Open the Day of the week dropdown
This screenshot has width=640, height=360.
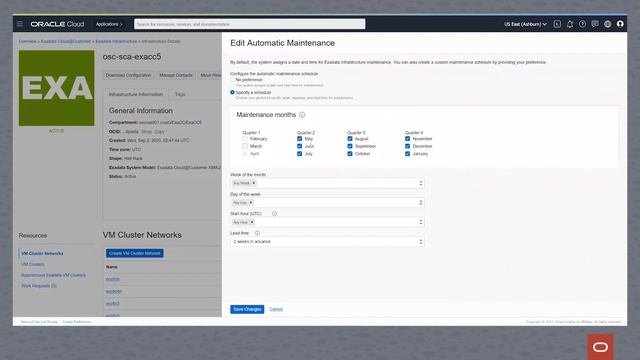[x=327, y=203]
